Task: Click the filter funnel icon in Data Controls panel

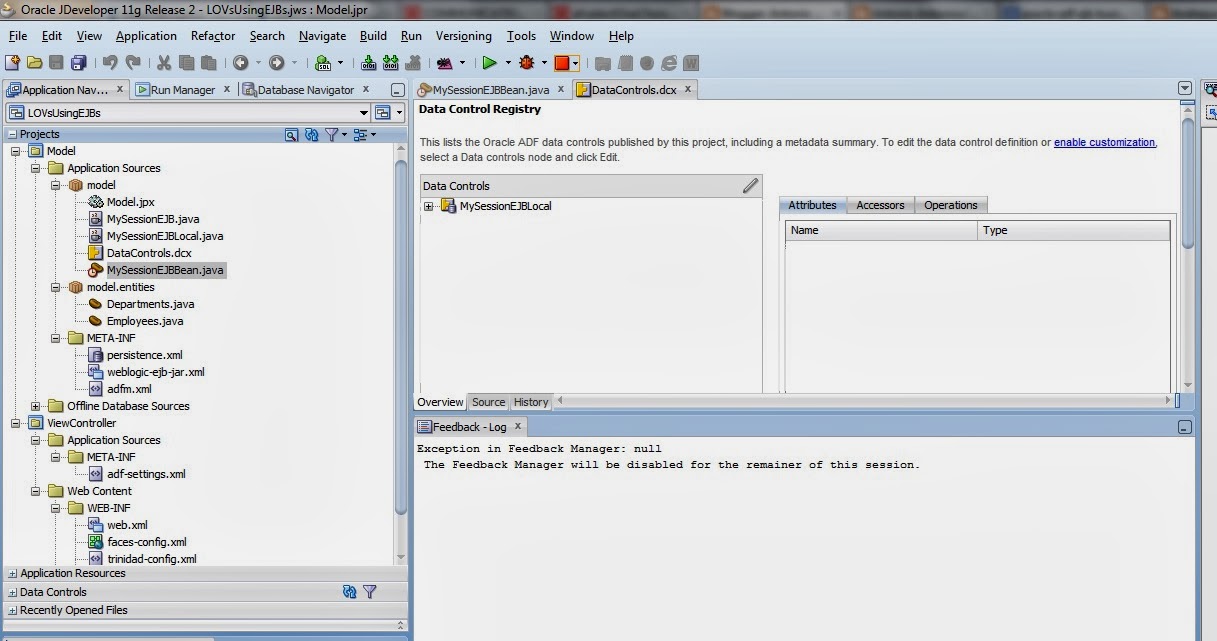Action: click(369, 592)
